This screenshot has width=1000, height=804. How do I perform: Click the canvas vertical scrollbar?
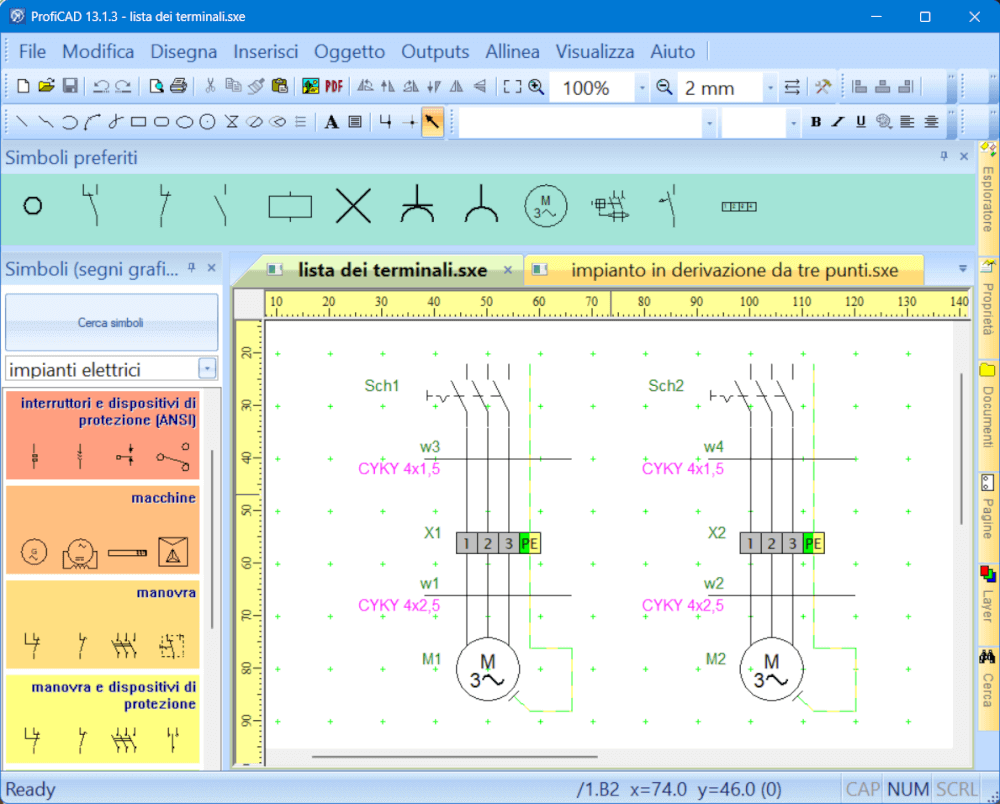click(961, 449)
